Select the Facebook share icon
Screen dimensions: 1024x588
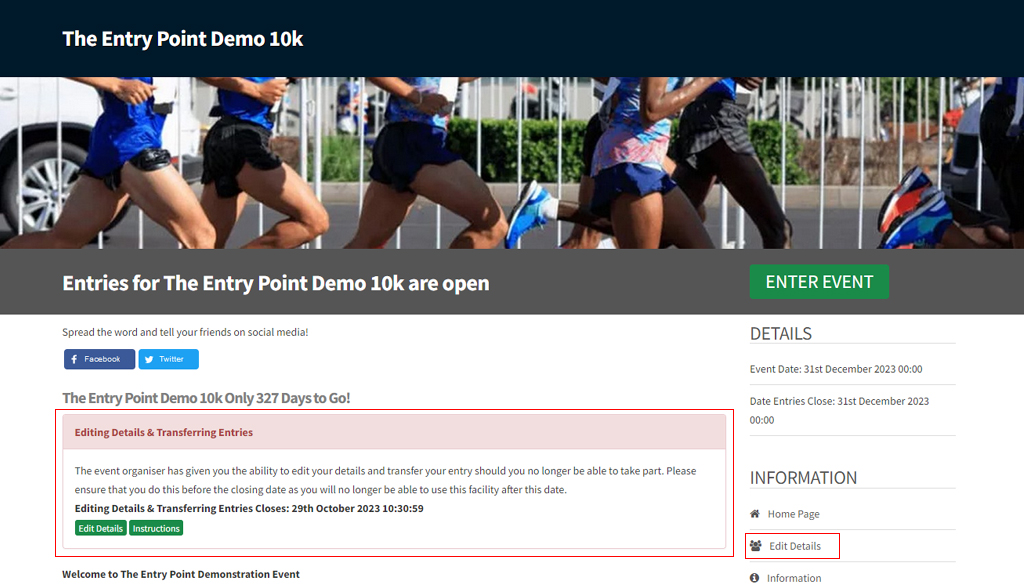coord(72,359)
